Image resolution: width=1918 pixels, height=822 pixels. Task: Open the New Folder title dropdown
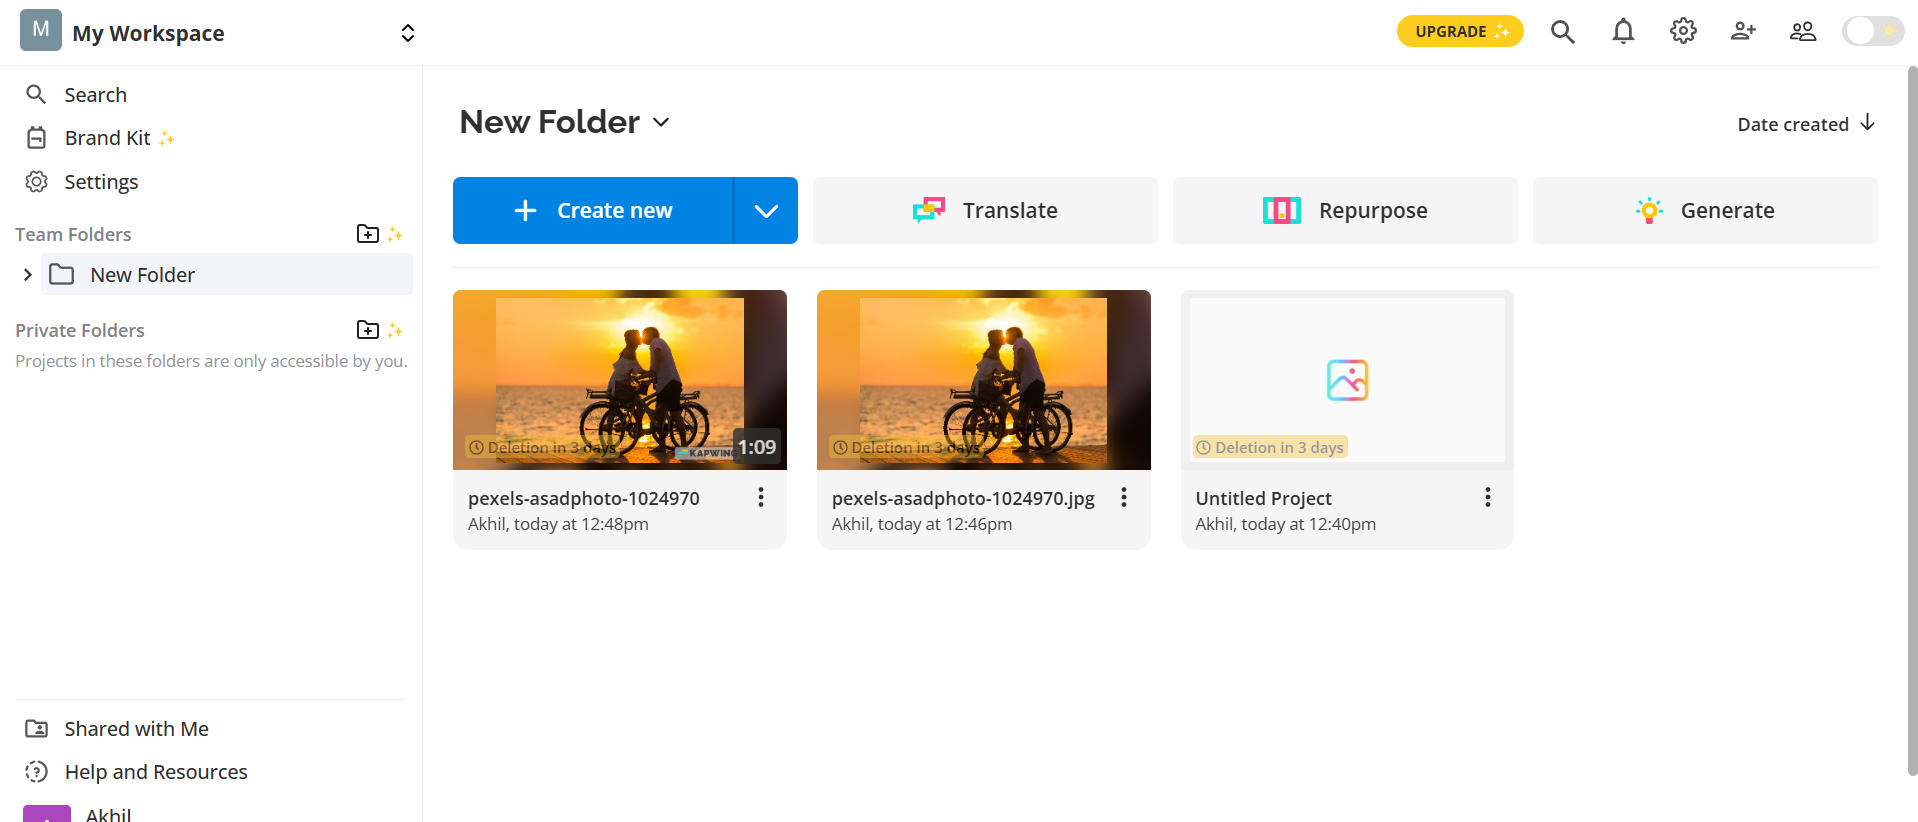pyautogui.click(x=661, y=122)
